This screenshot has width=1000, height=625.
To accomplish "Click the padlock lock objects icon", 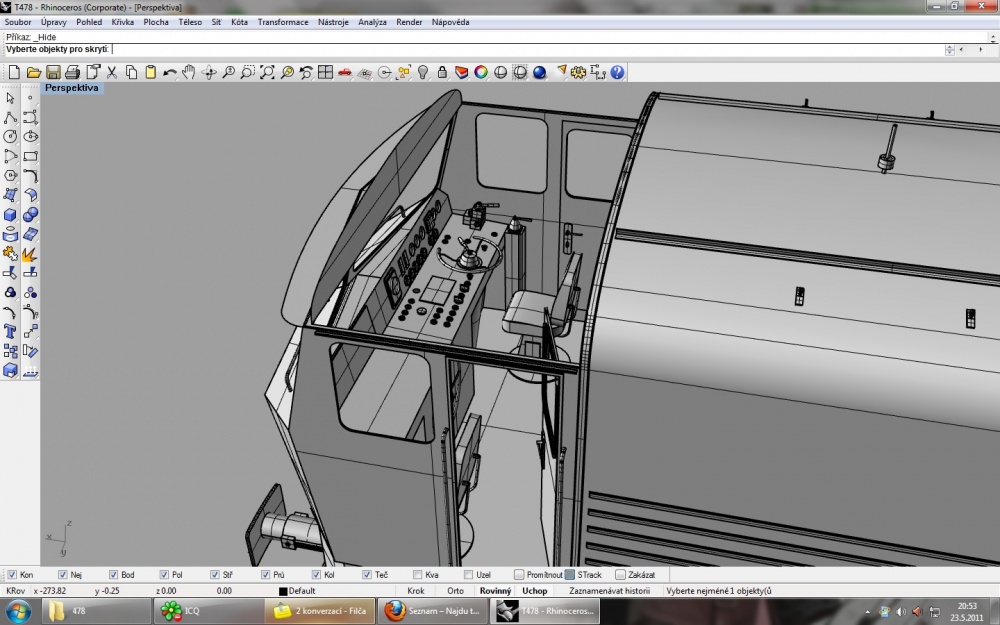I will pyautogui.click(x=442, y=72).
